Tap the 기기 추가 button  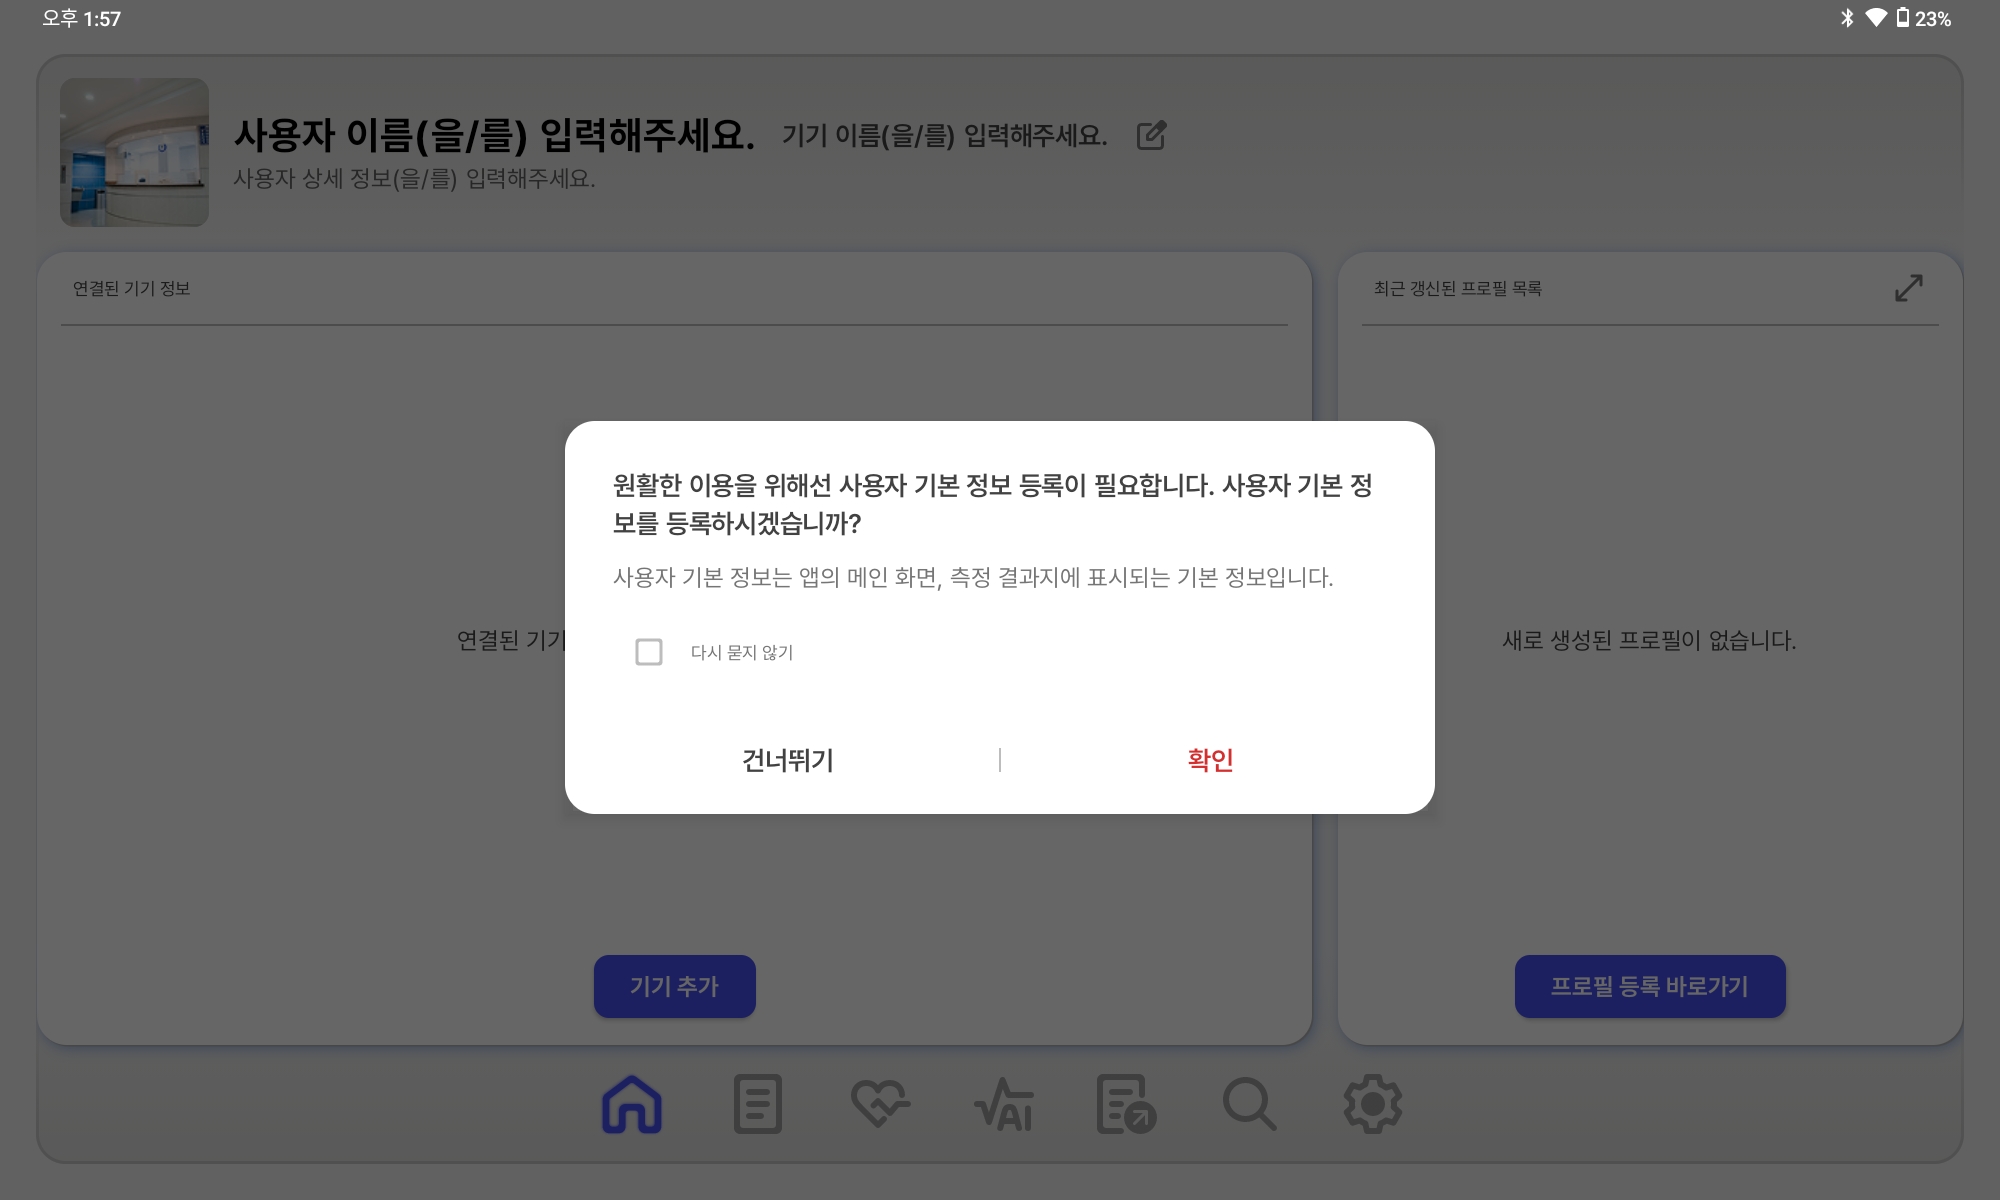tap(674, 986)
